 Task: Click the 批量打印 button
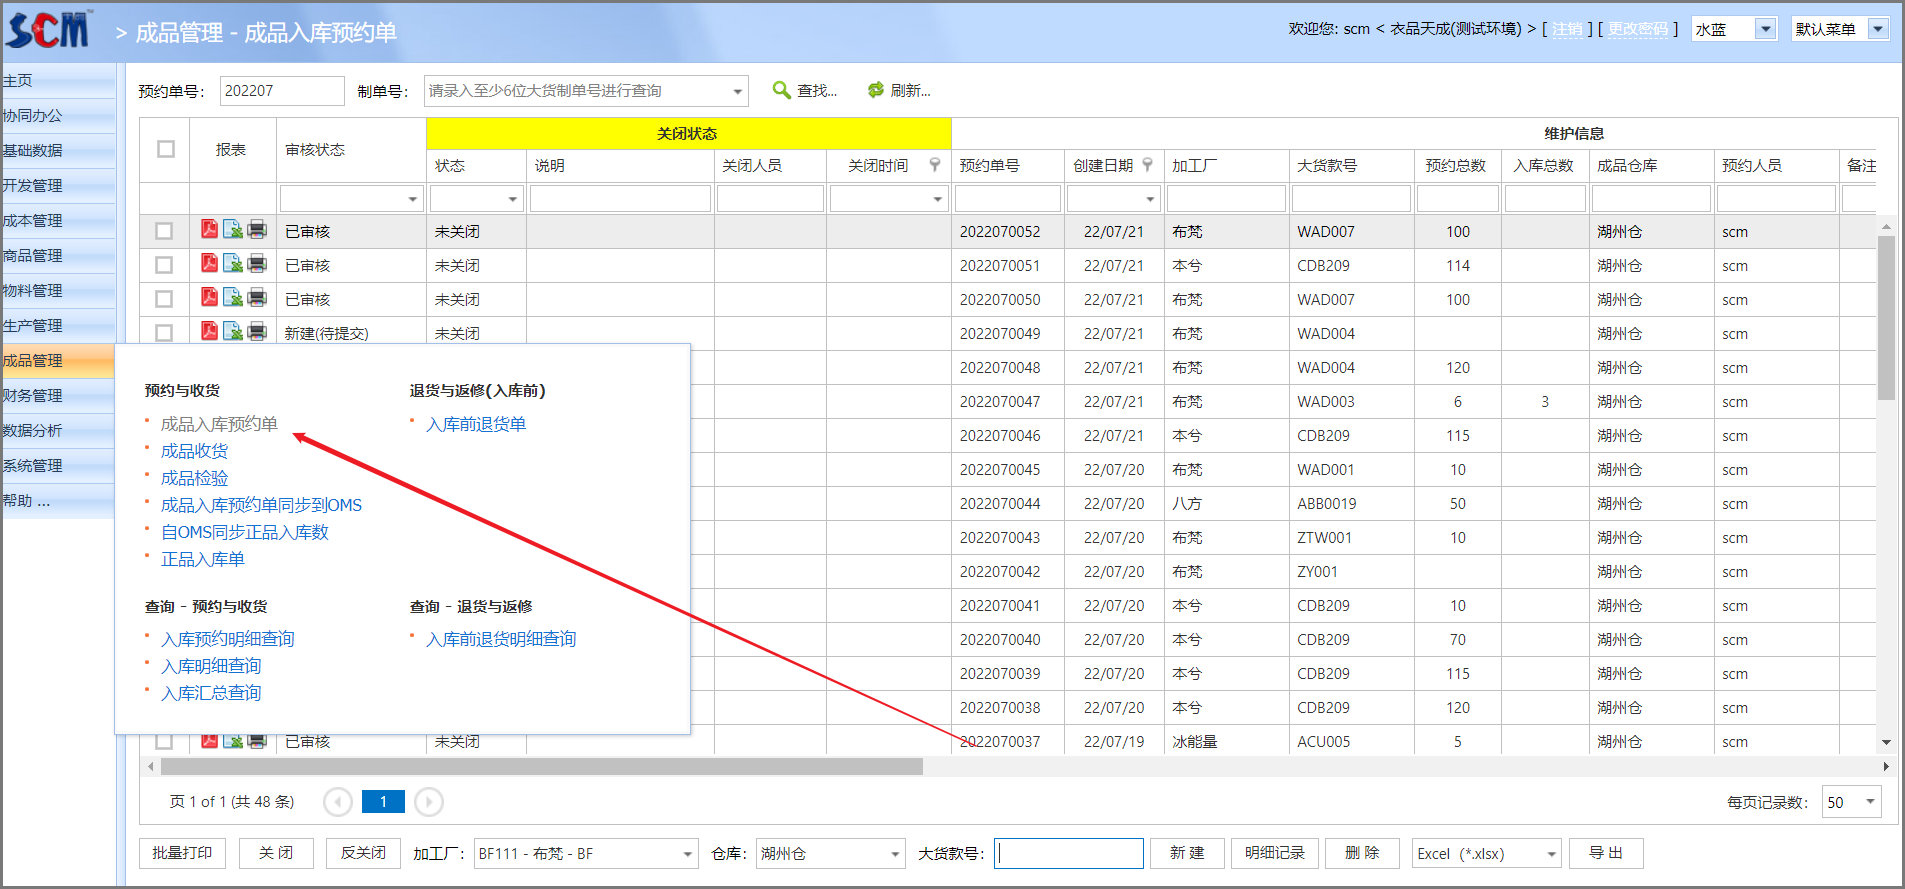coord(182,853)
